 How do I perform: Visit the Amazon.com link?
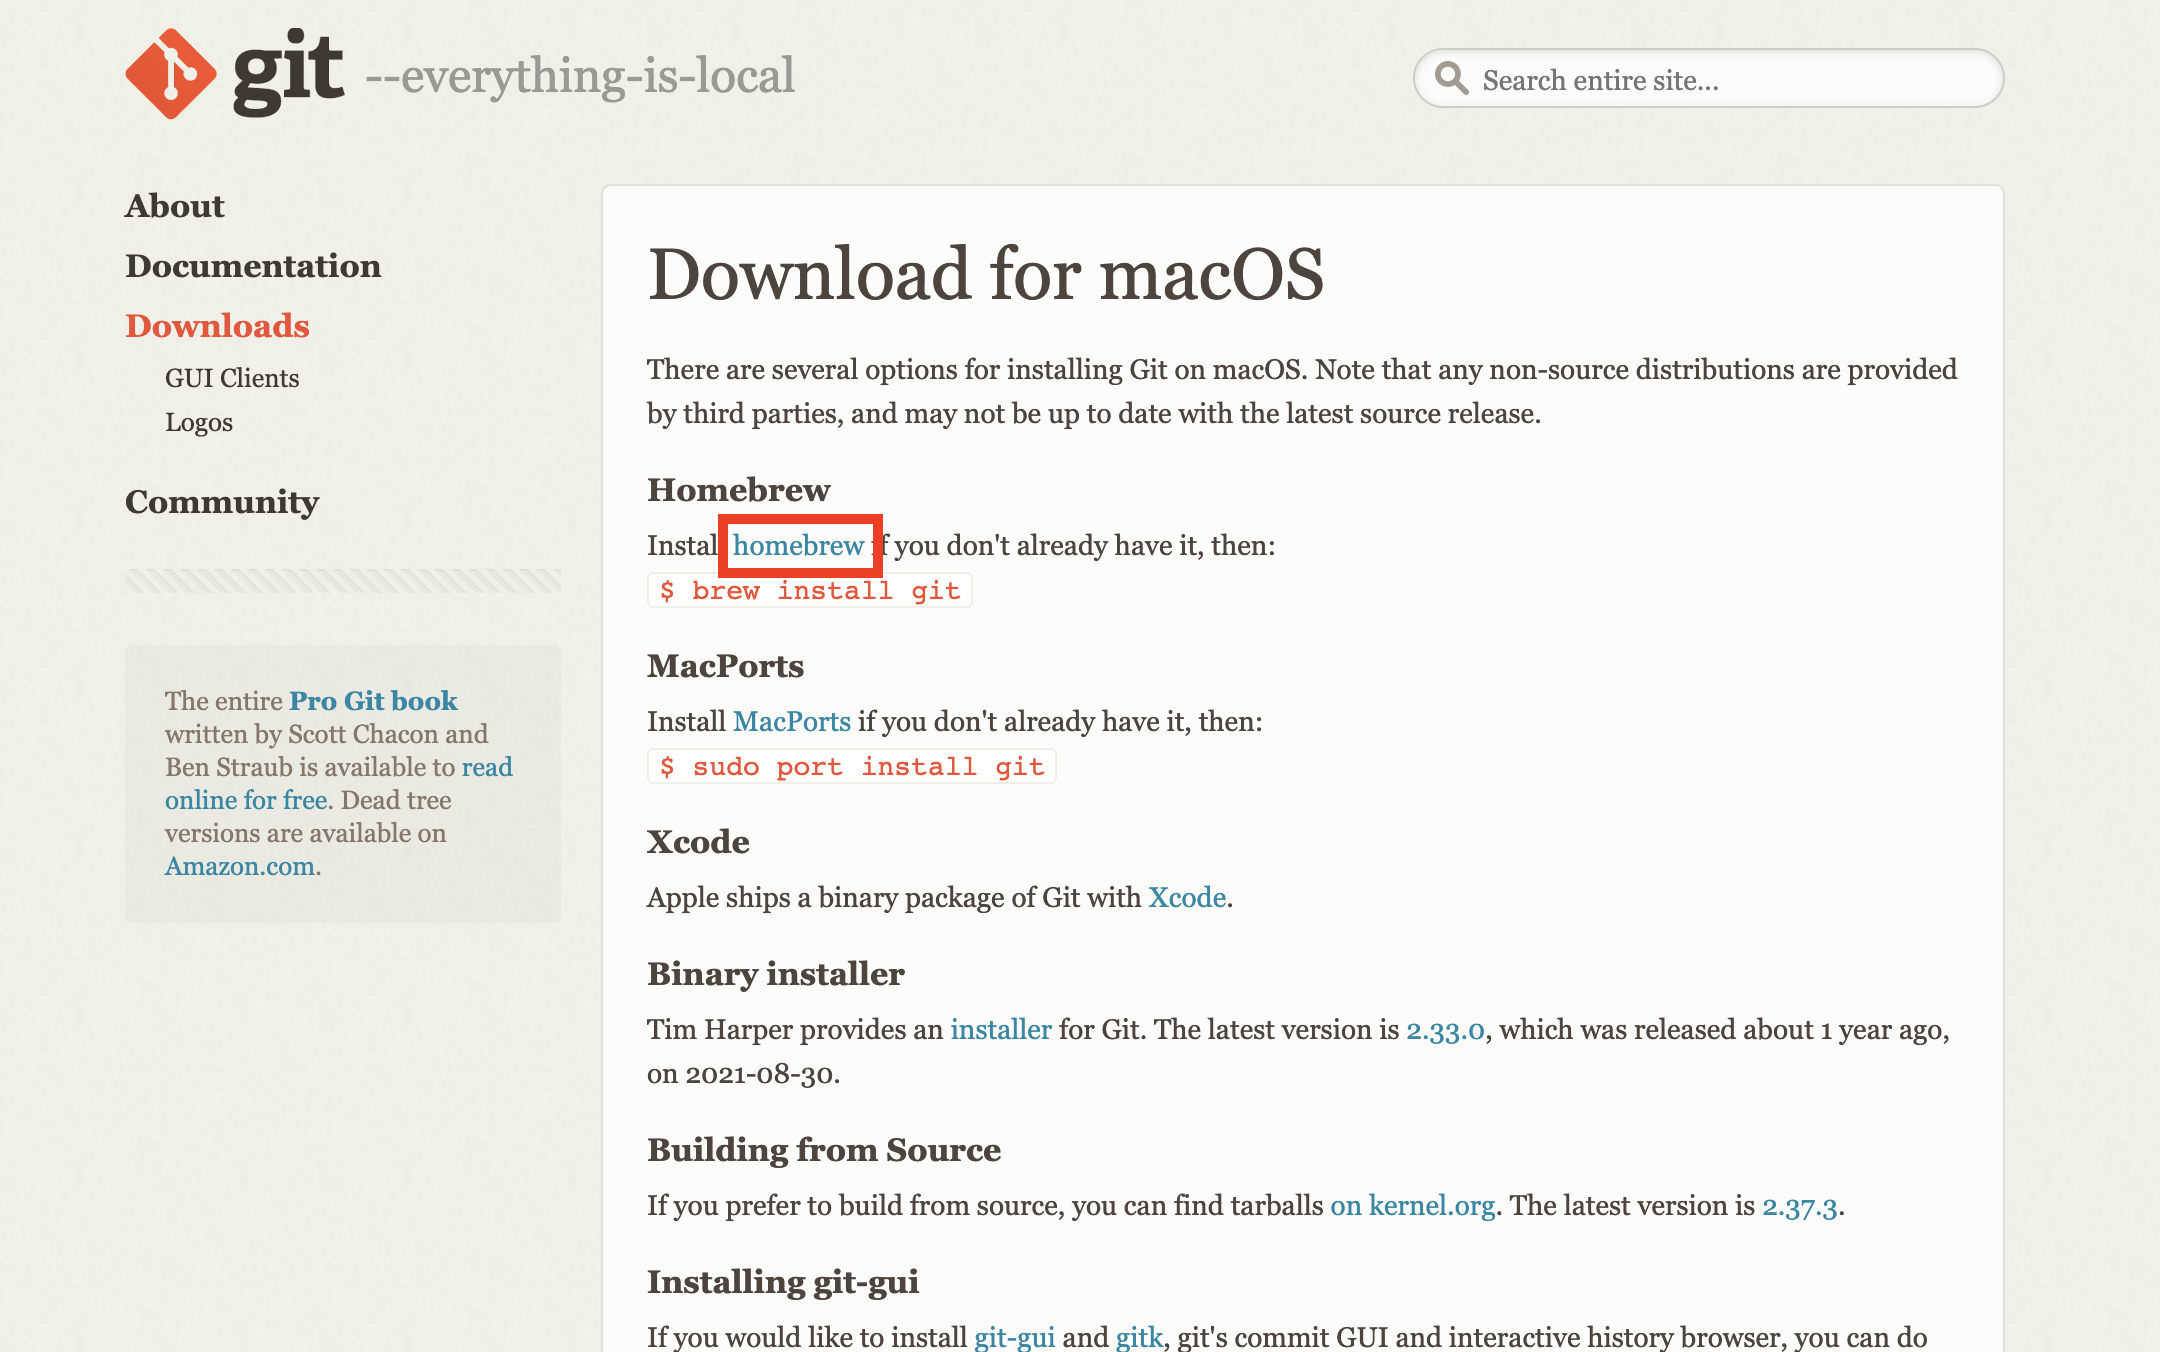pyautogui.click(x=240, y=866)
